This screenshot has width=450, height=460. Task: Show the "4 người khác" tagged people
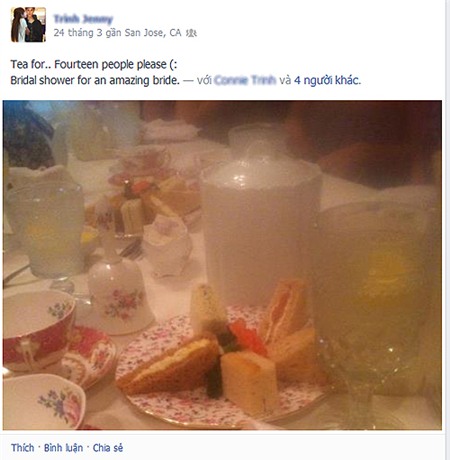point(327,80)
